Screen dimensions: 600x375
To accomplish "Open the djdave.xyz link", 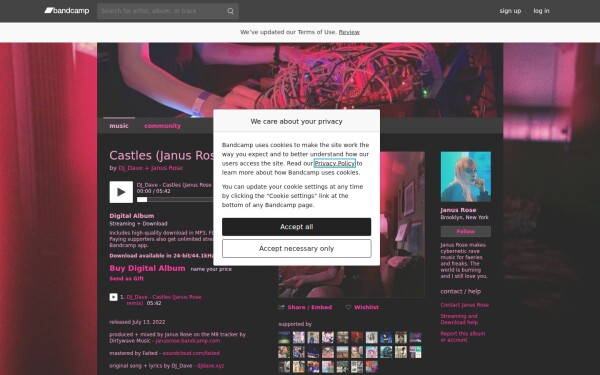I will pos(210,366).
